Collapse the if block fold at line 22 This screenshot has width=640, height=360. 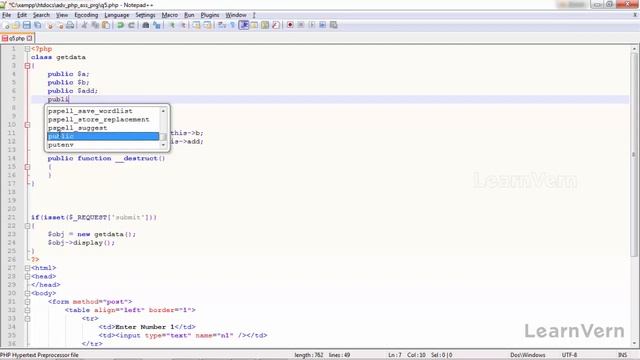point(27,226)
